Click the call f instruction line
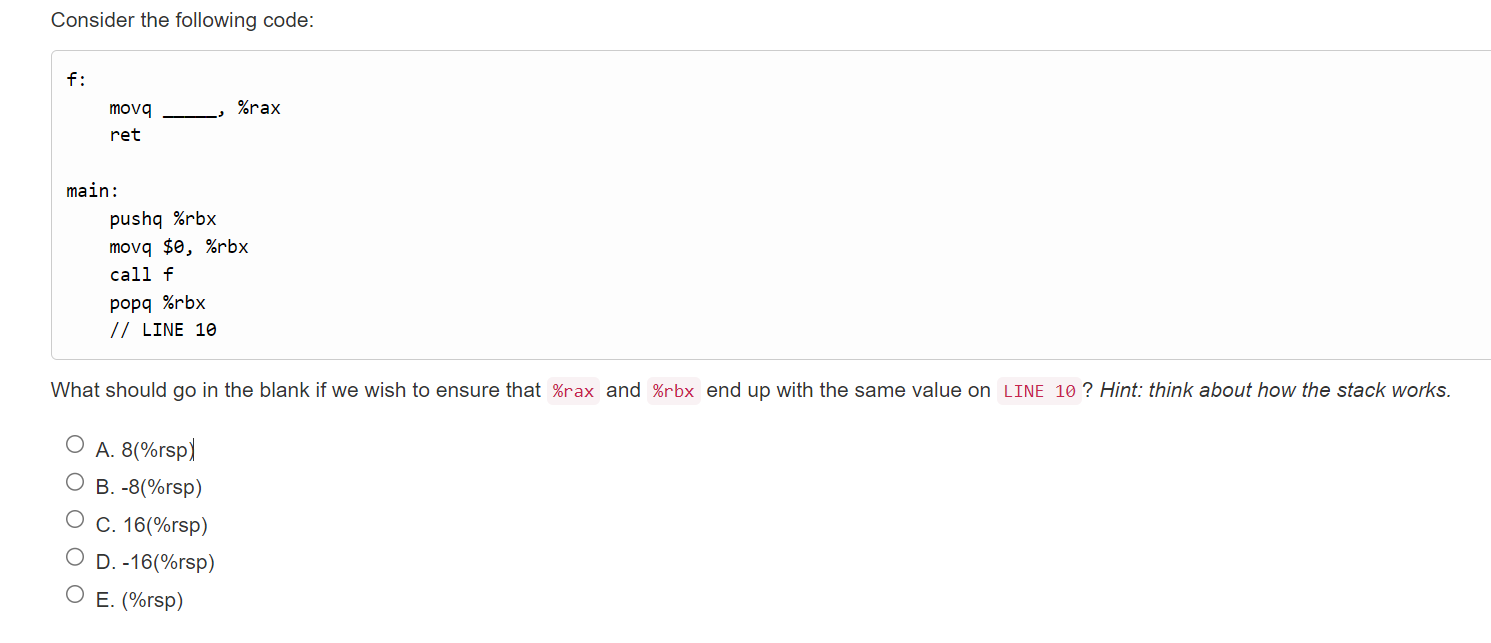 click(141, 274)
